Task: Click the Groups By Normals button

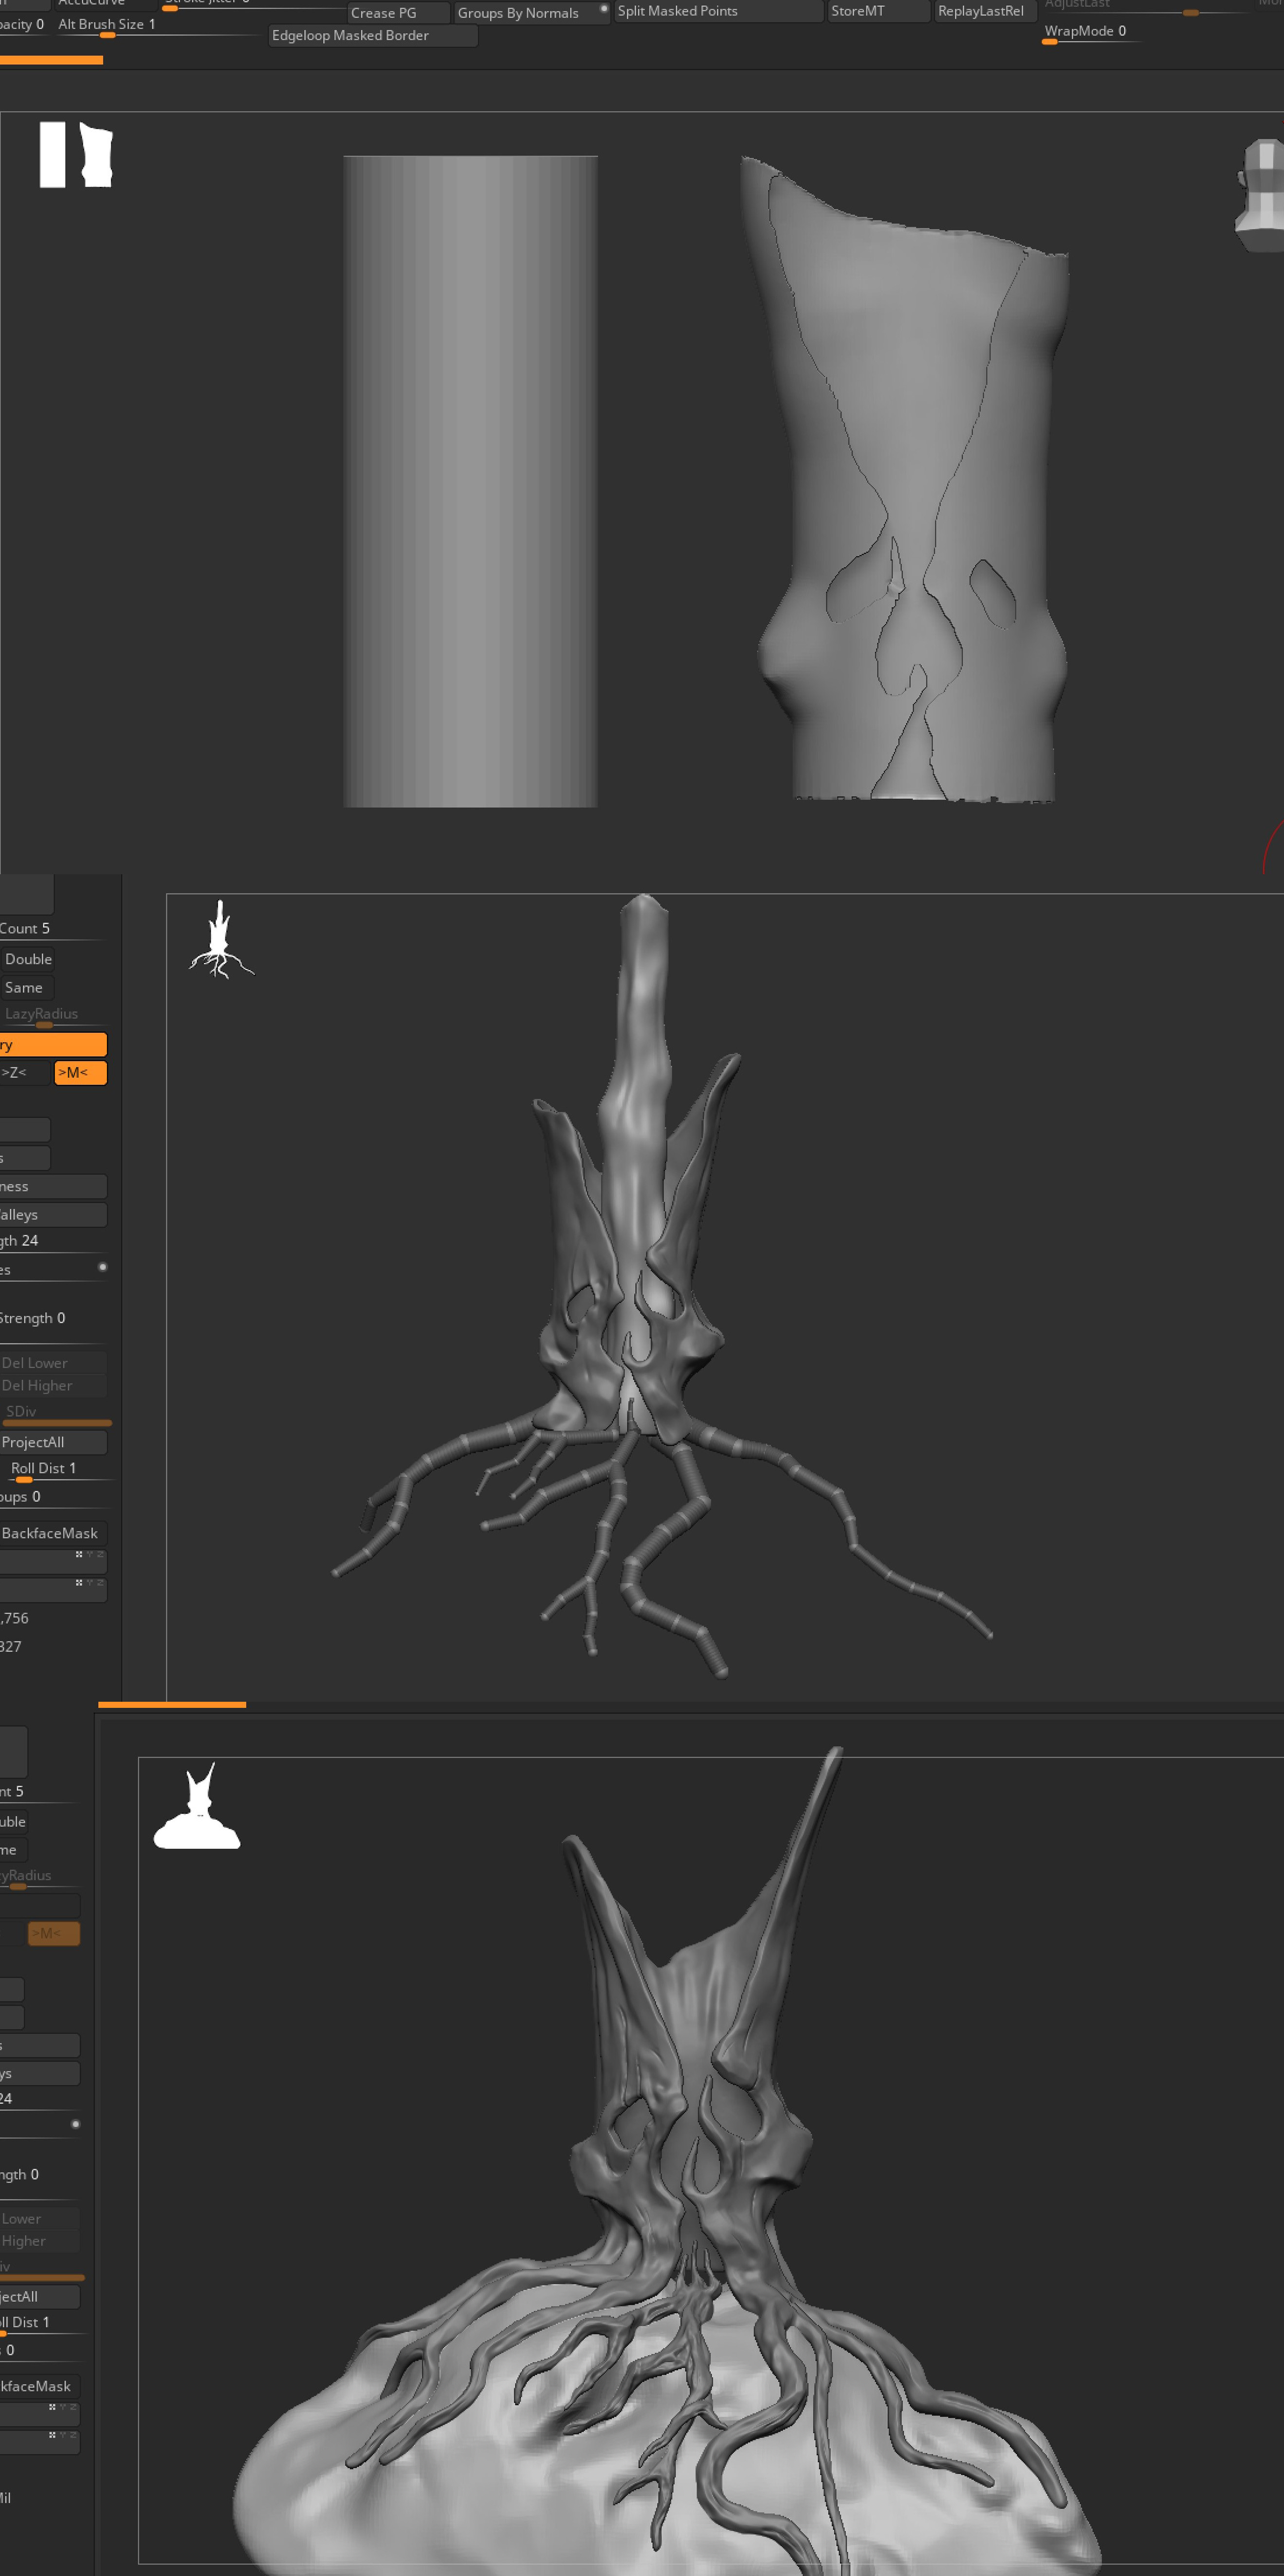Action: [532, 12]
